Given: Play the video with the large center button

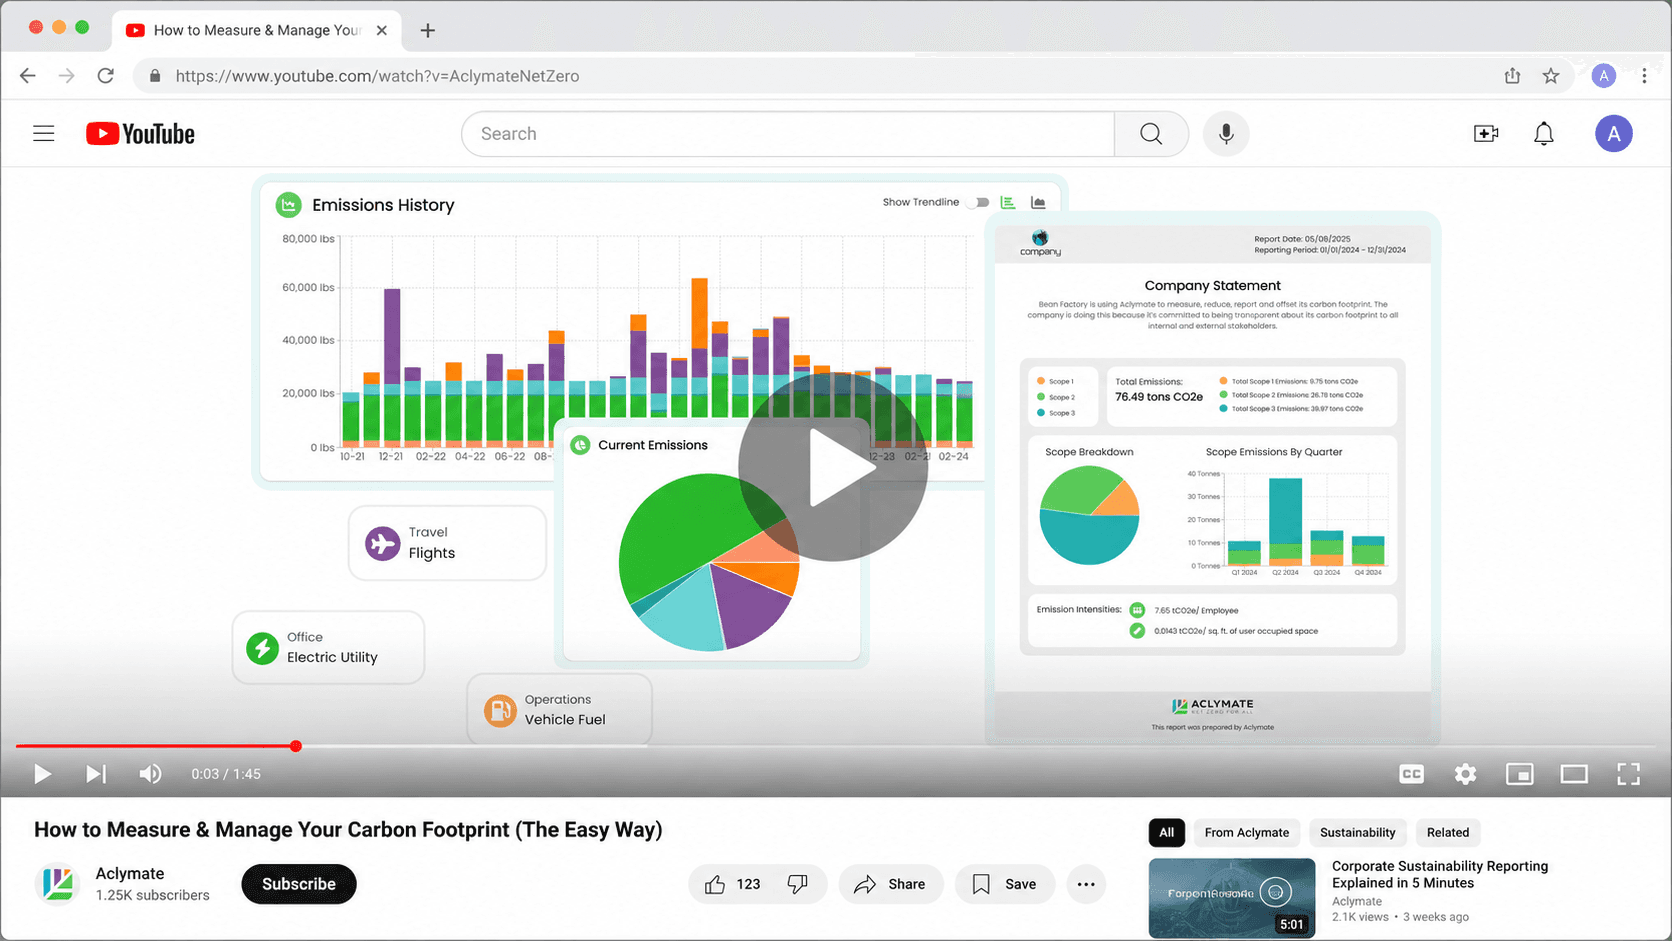Looking at the screenshot, I should 833,466.
